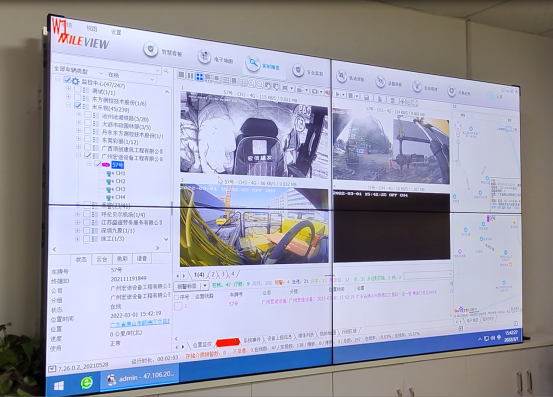The height and width of the screenshot is (397, 553).
Task: Click the blue location address link
Action: (140, 323)
